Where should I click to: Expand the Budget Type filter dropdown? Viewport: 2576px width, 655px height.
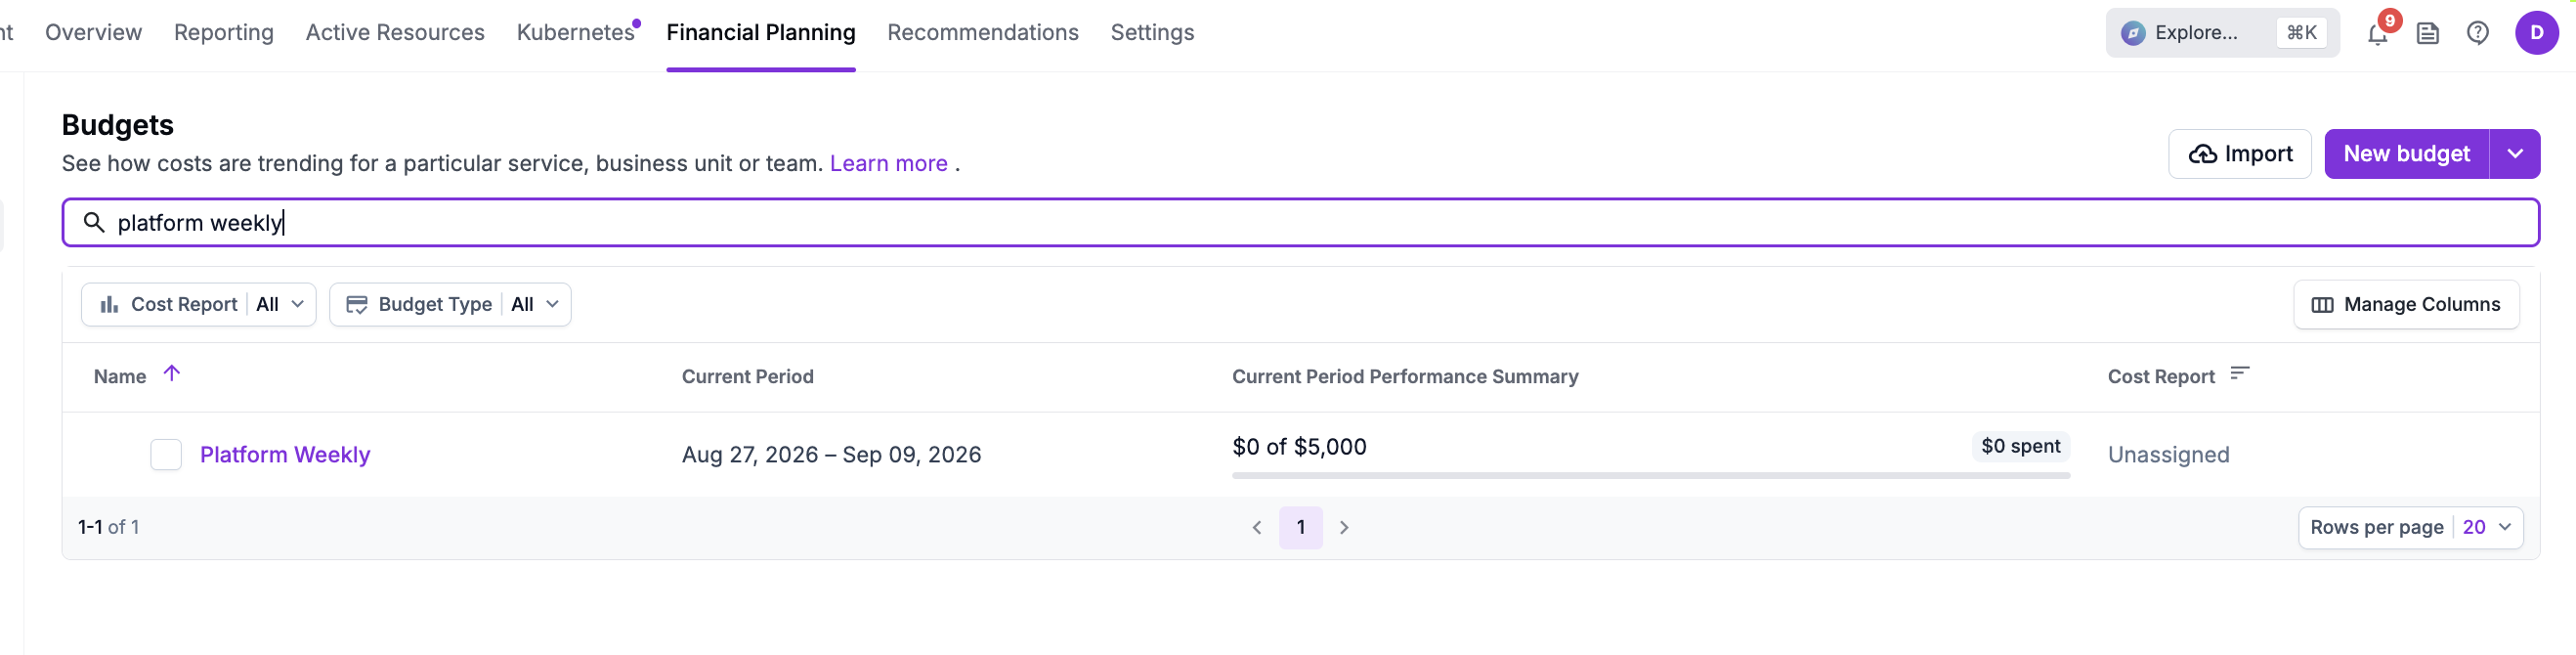tap(450, 304)
